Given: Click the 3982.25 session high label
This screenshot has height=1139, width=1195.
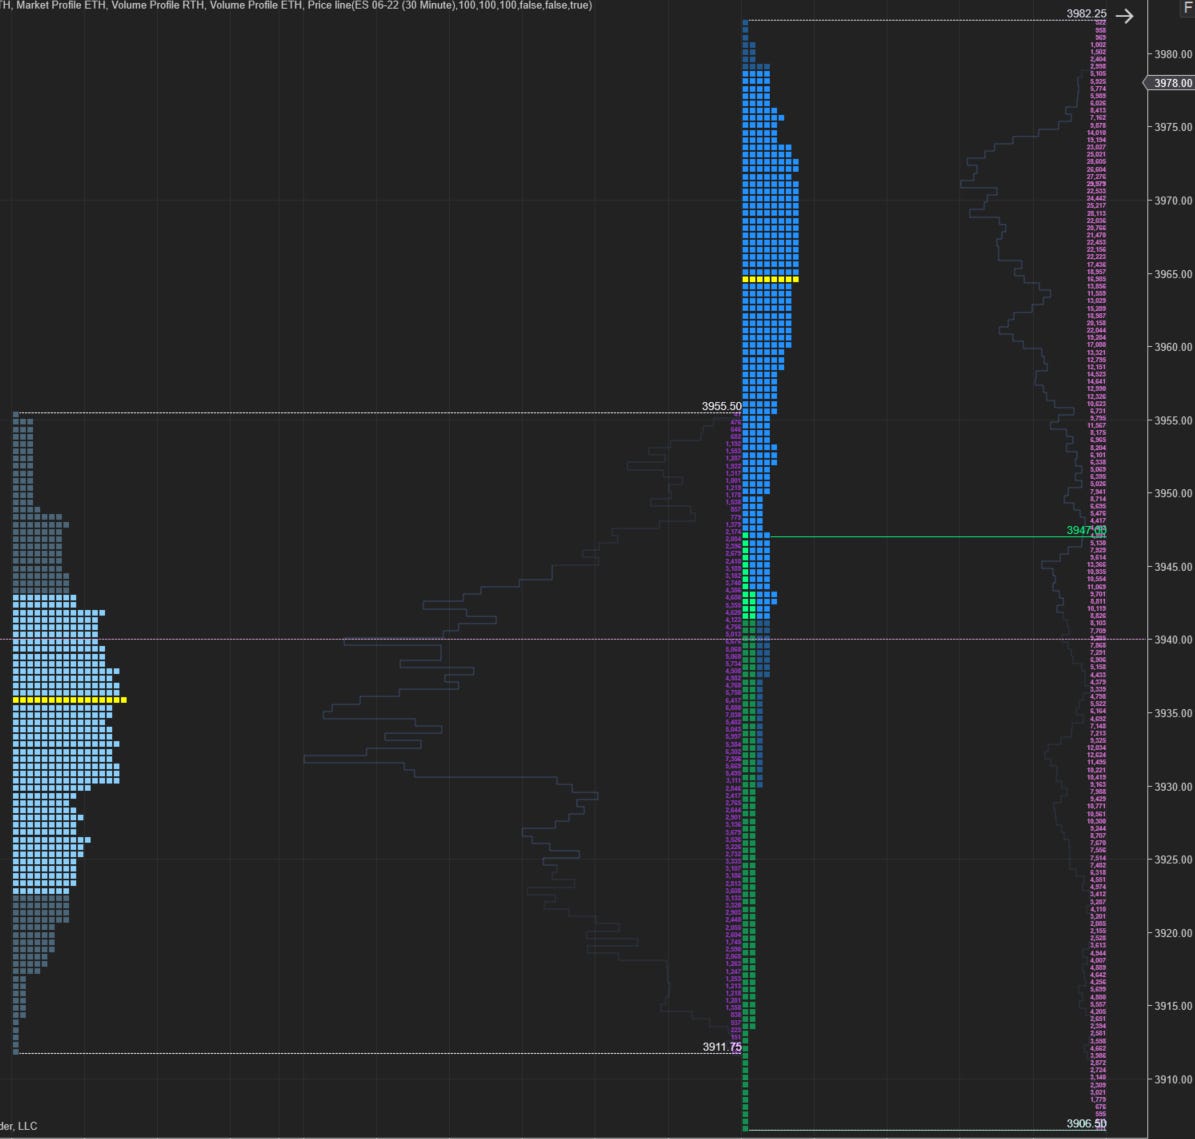Looking at the screenshot, I should [x=1086, y=14].
